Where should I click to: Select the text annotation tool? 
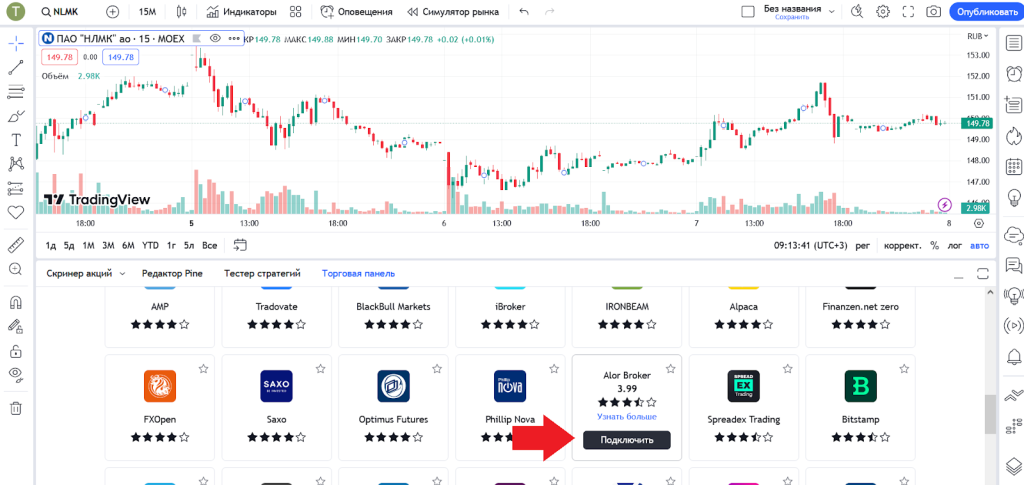point(16,140)
